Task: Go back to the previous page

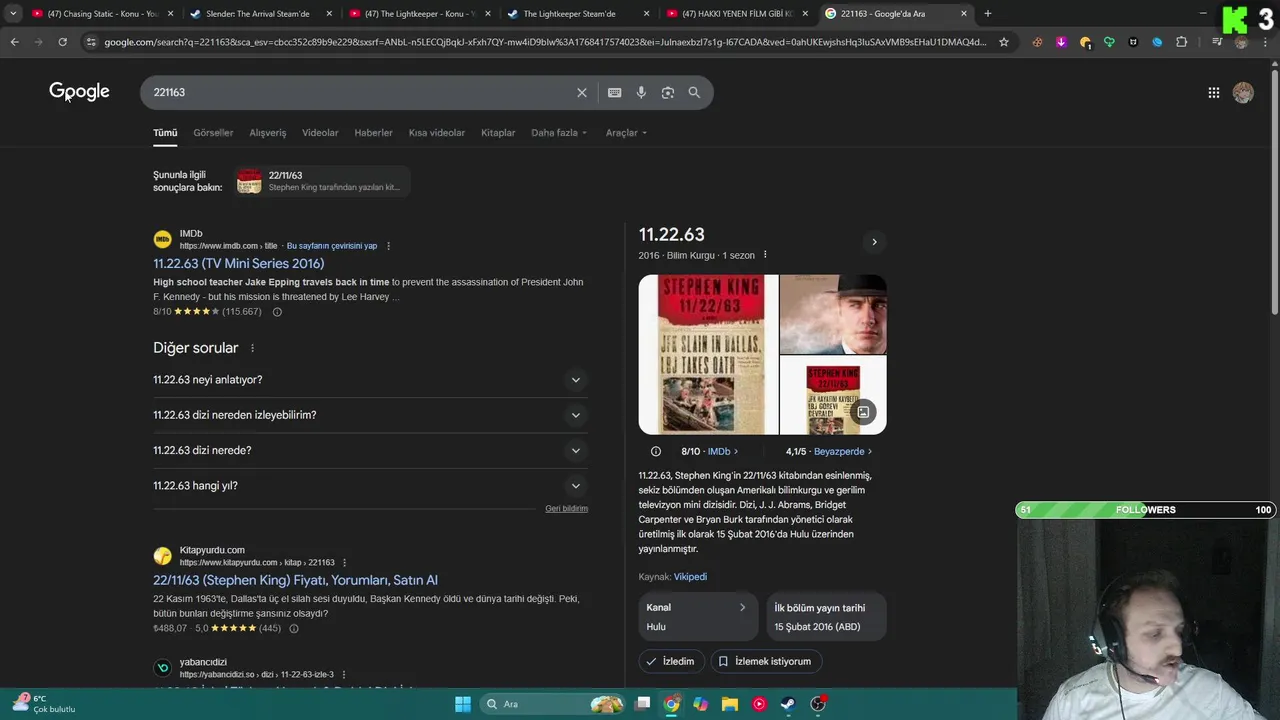Action: 14,42
